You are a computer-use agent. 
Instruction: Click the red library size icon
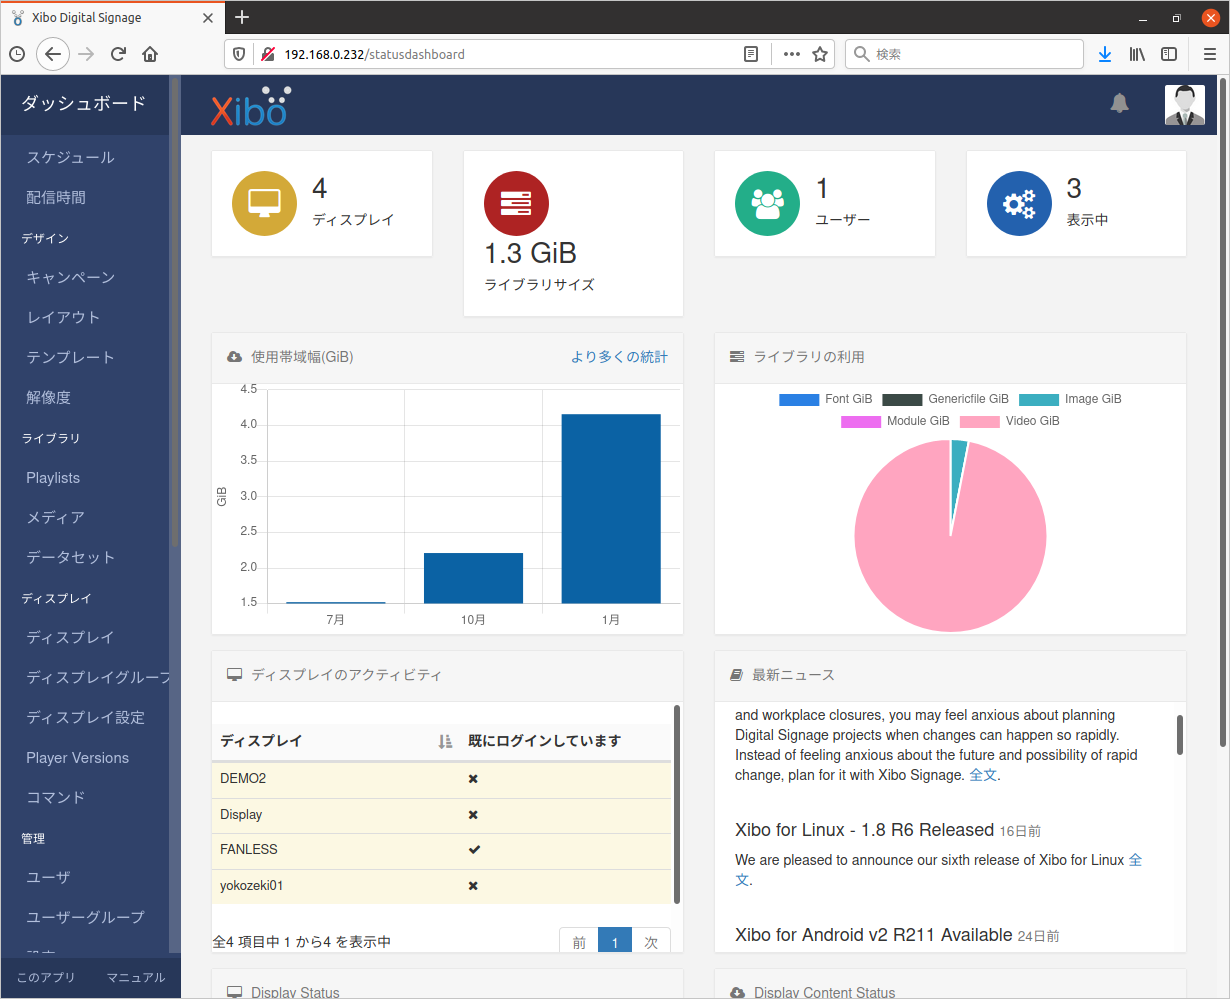click(516, 203)
